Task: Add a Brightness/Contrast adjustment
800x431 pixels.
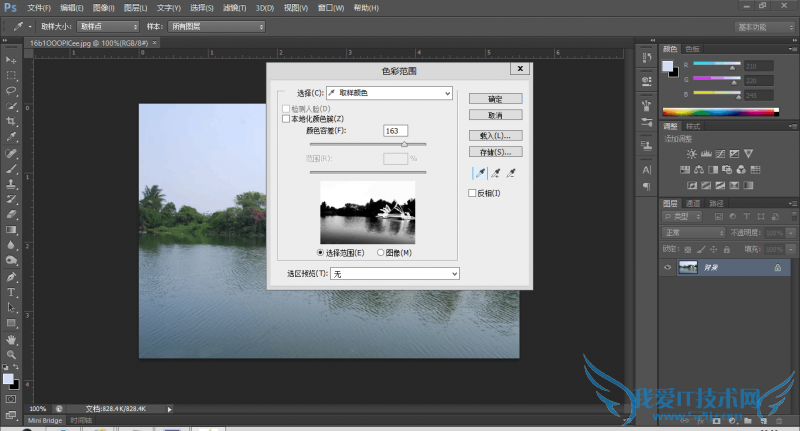Action: coord(691,153)
